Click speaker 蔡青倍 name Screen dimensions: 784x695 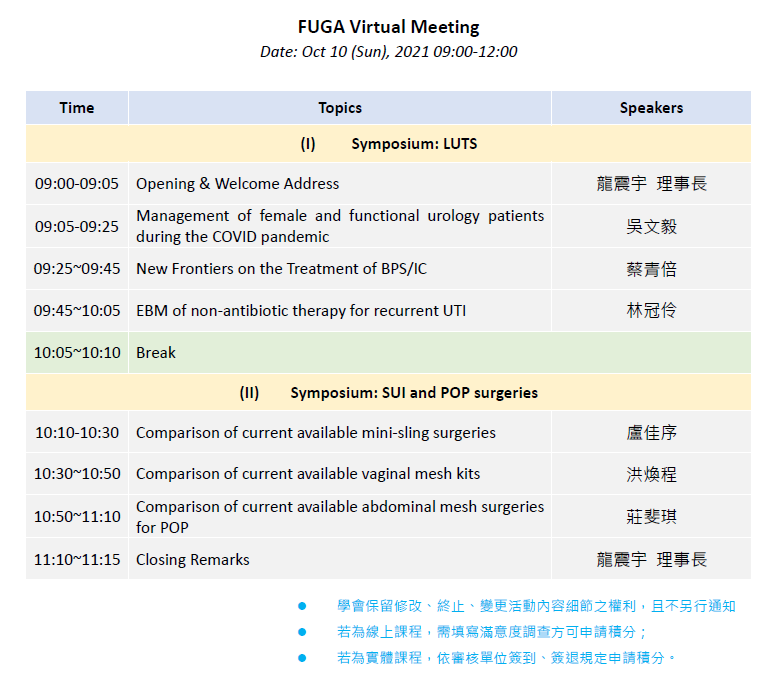651,269
